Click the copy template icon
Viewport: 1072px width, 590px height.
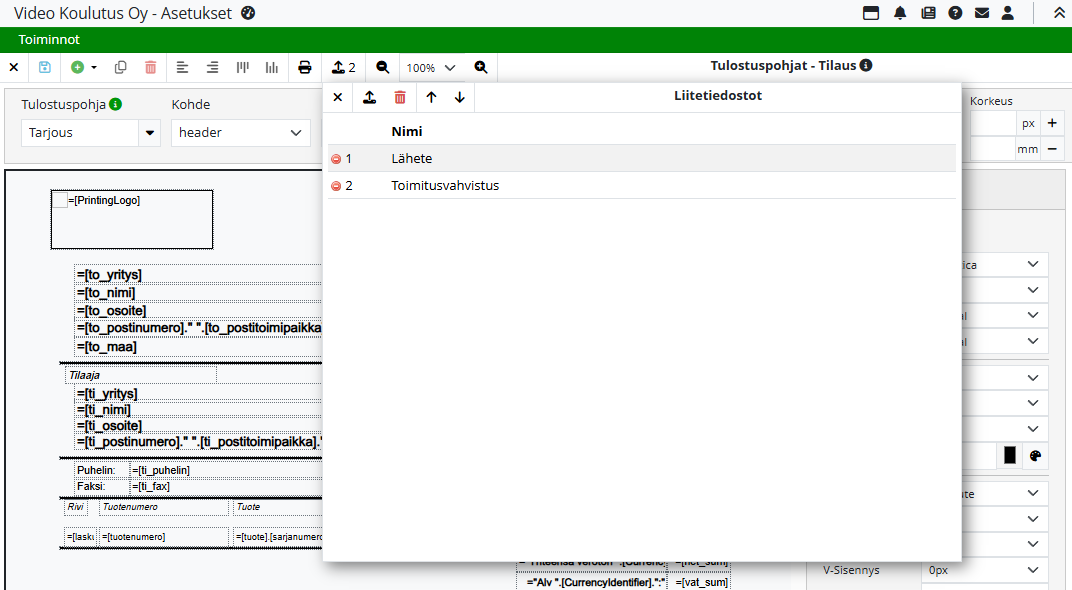tap(121, 67)
